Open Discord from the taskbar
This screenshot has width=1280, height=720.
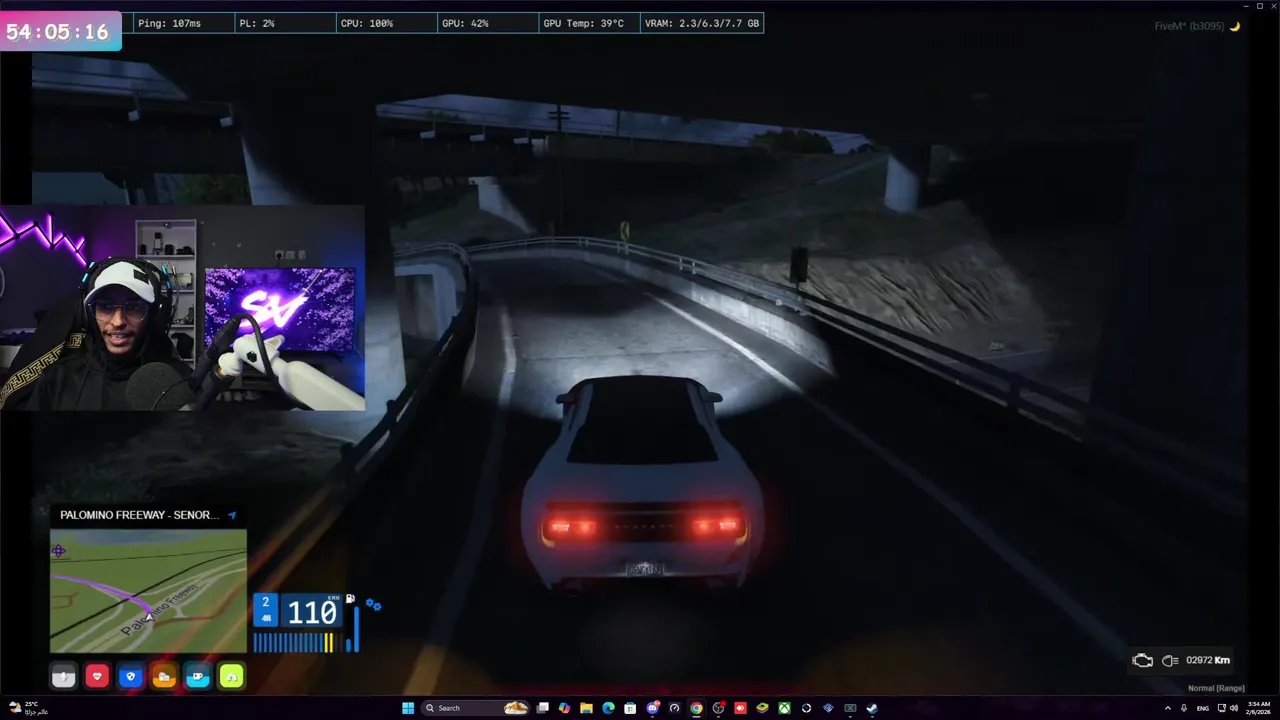[x=653, y=708]
